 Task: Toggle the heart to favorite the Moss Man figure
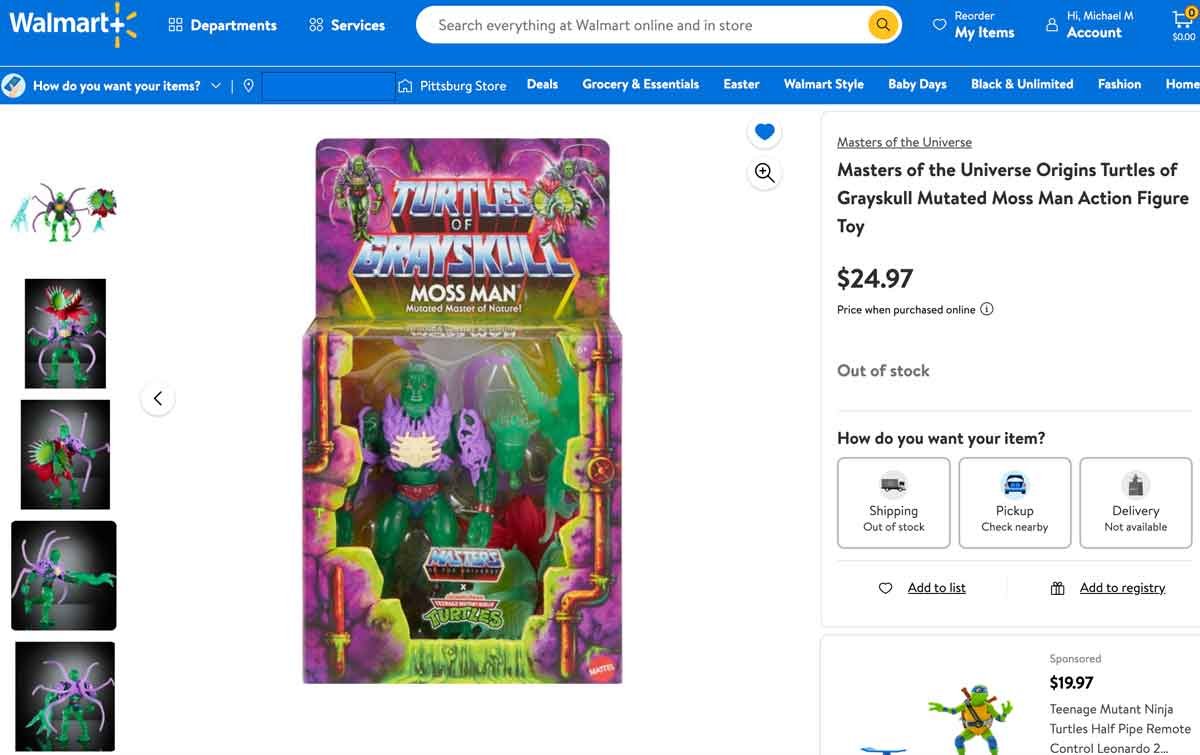764,131
